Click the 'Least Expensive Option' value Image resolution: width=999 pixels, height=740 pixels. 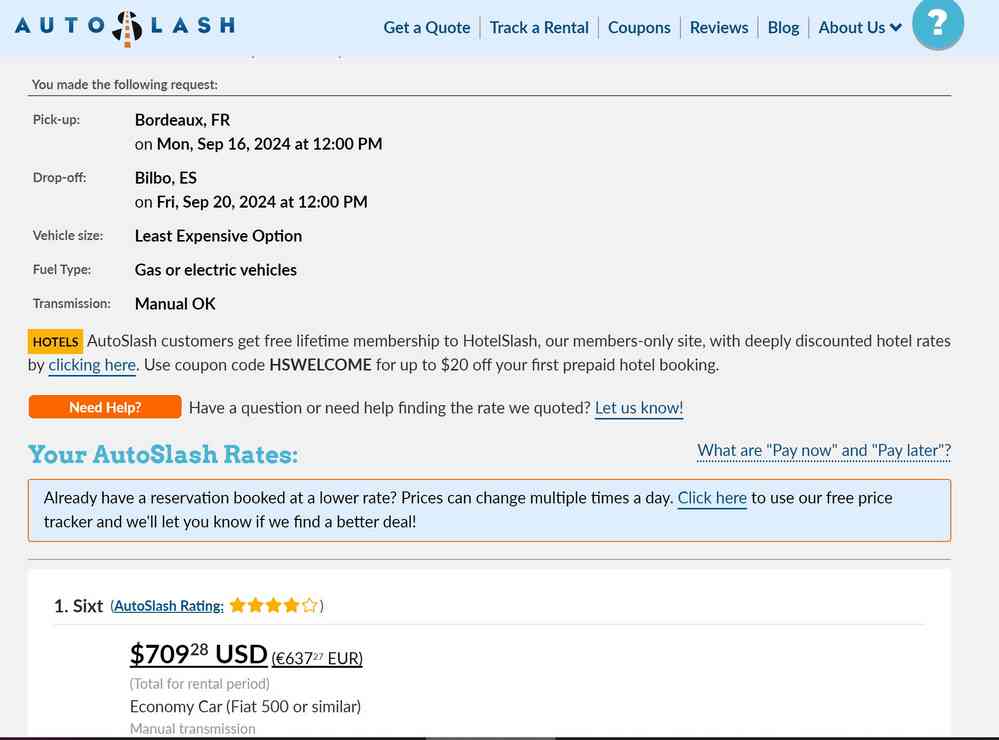click(219, 236)
